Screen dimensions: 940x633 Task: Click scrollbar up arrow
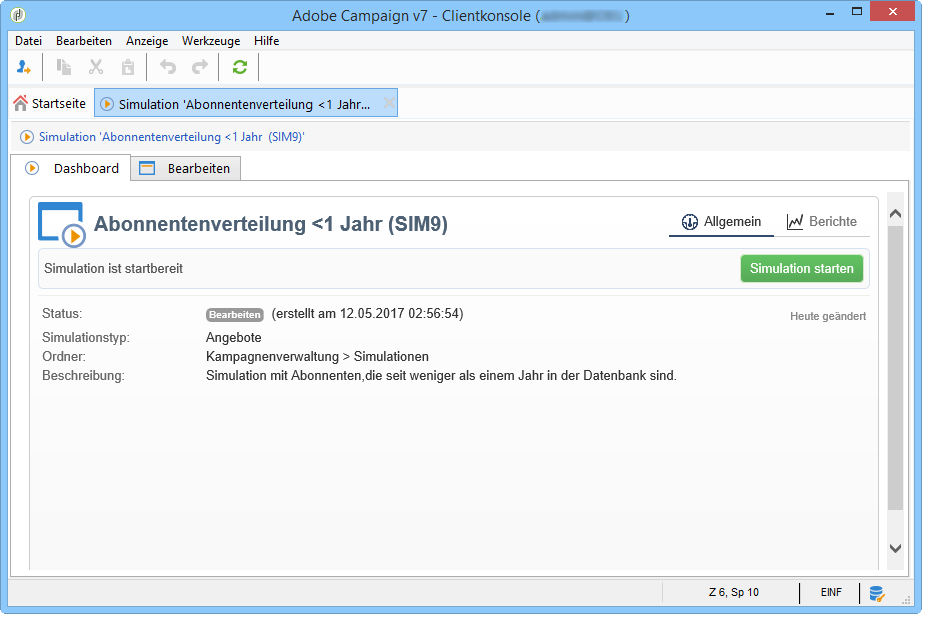tap(896, 213)
